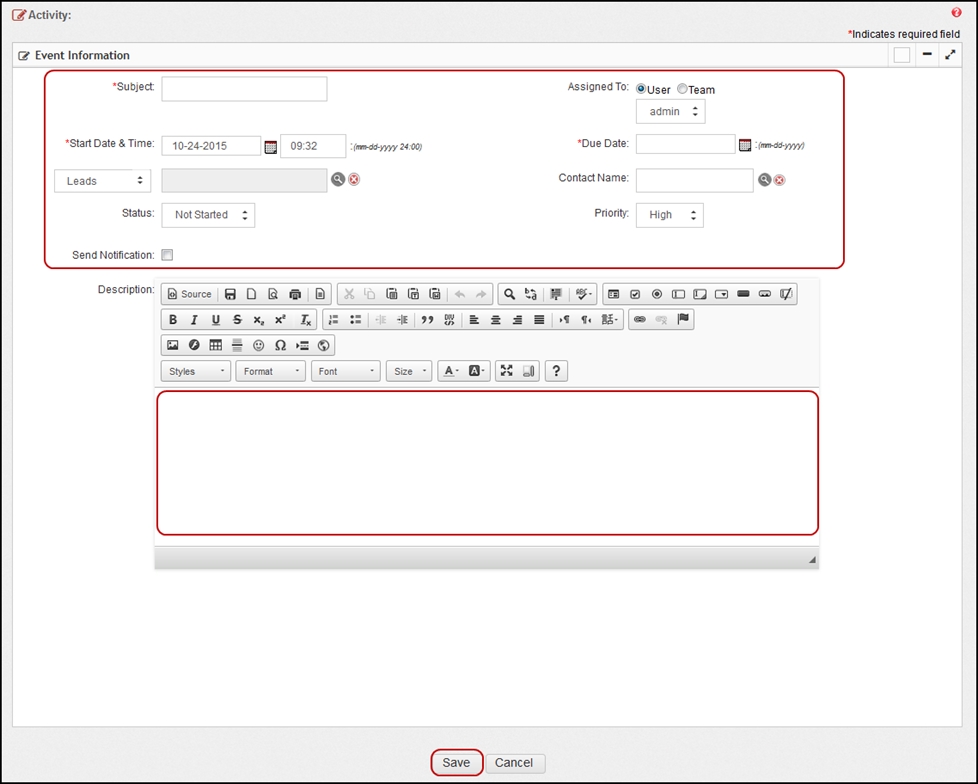Viewport: 978px width, 784px height.
Task: Insert a numbered list
Action: click(x=334, y=319)
